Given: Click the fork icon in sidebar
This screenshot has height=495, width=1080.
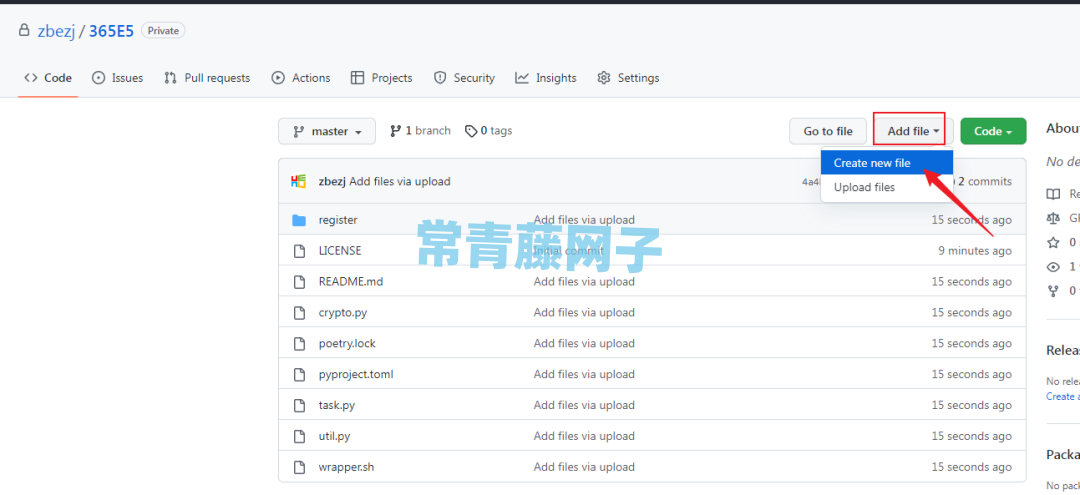Looking at the screenshot, I should 1053,291.
